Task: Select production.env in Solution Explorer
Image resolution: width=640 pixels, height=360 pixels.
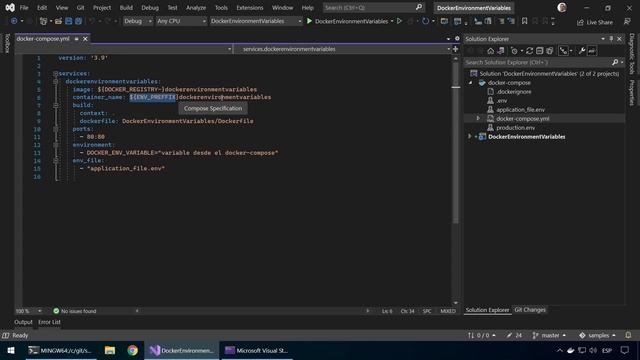Action: pyautogui.click(x=515, y=128)
